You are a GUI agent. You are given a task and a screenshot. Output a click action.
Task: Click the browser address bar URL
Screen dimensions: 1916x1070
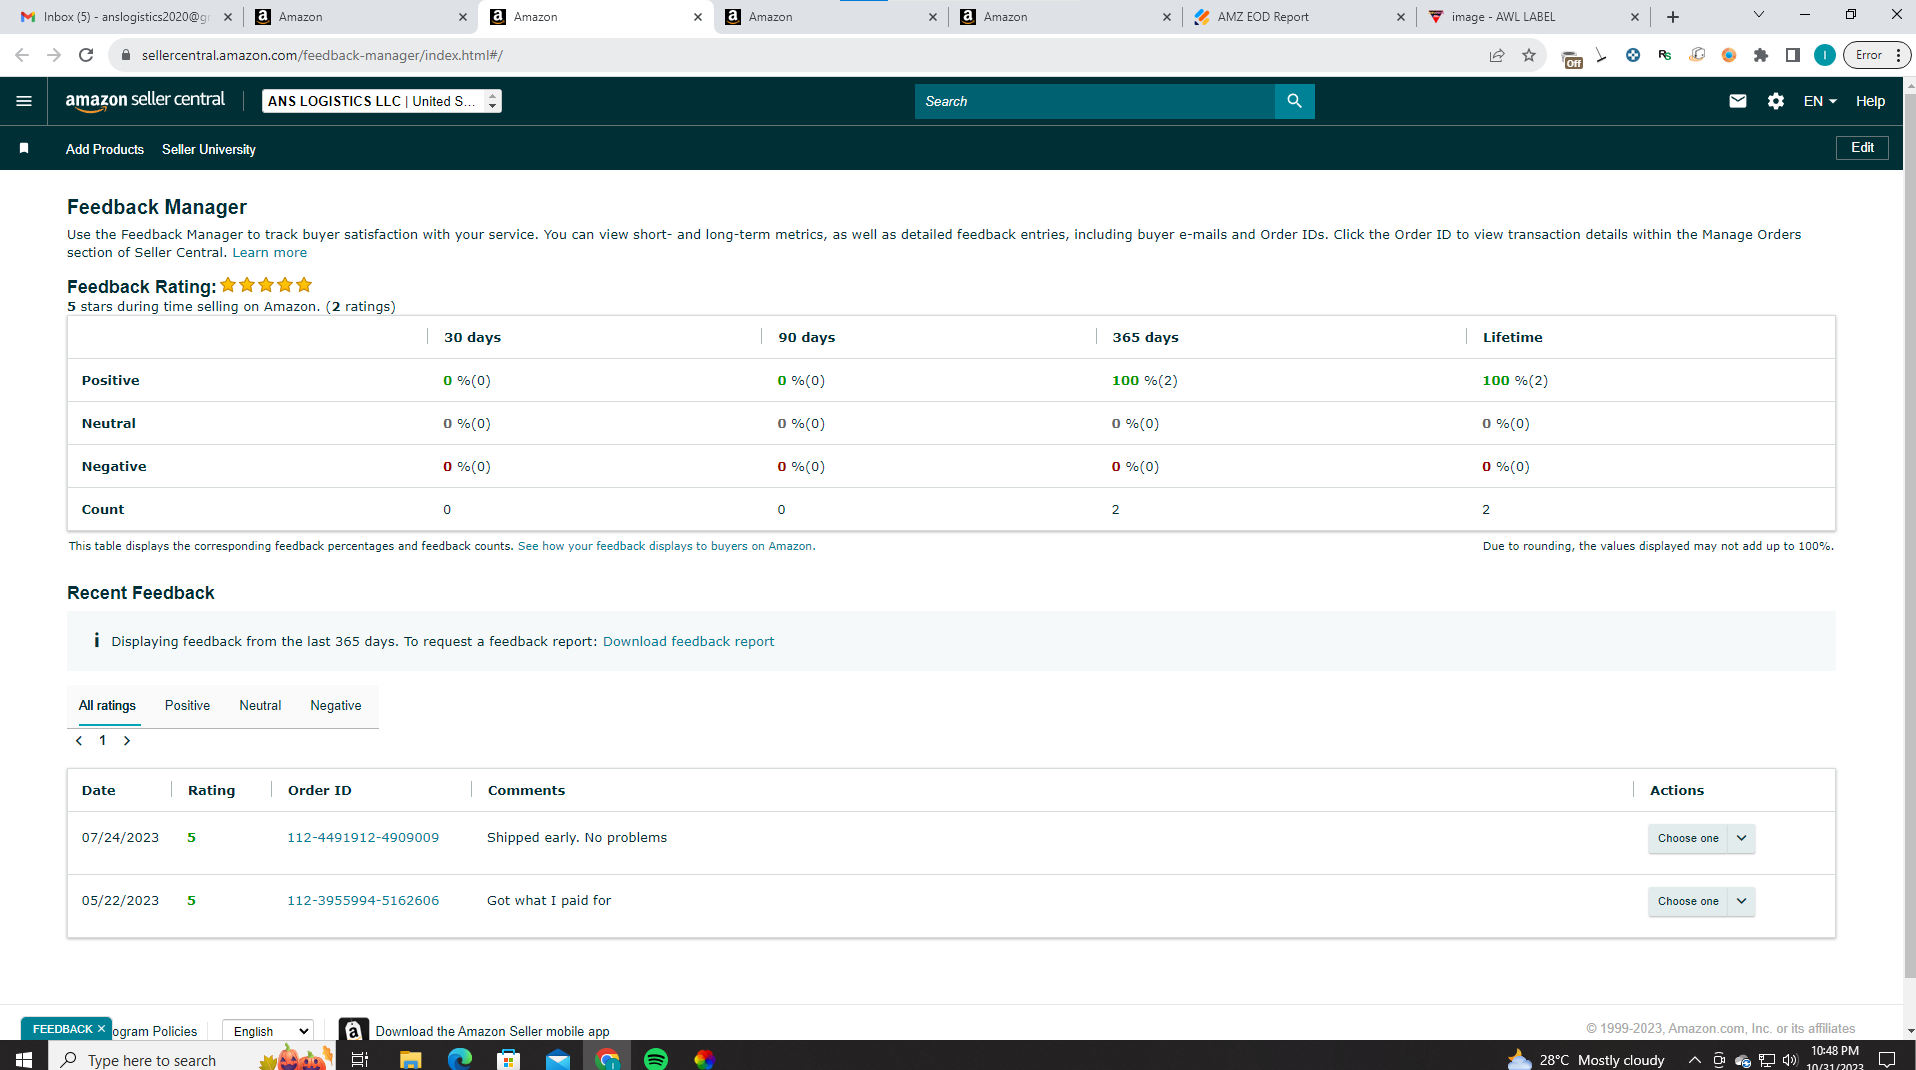point(322,55)
